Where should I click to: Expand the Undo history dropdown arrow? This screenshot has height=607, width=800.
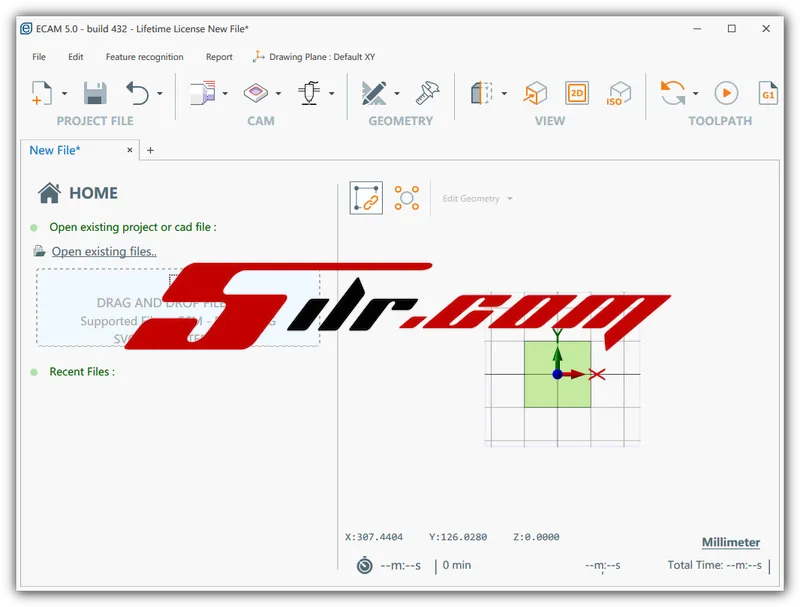pyautogui.click(x=160, y=93)
